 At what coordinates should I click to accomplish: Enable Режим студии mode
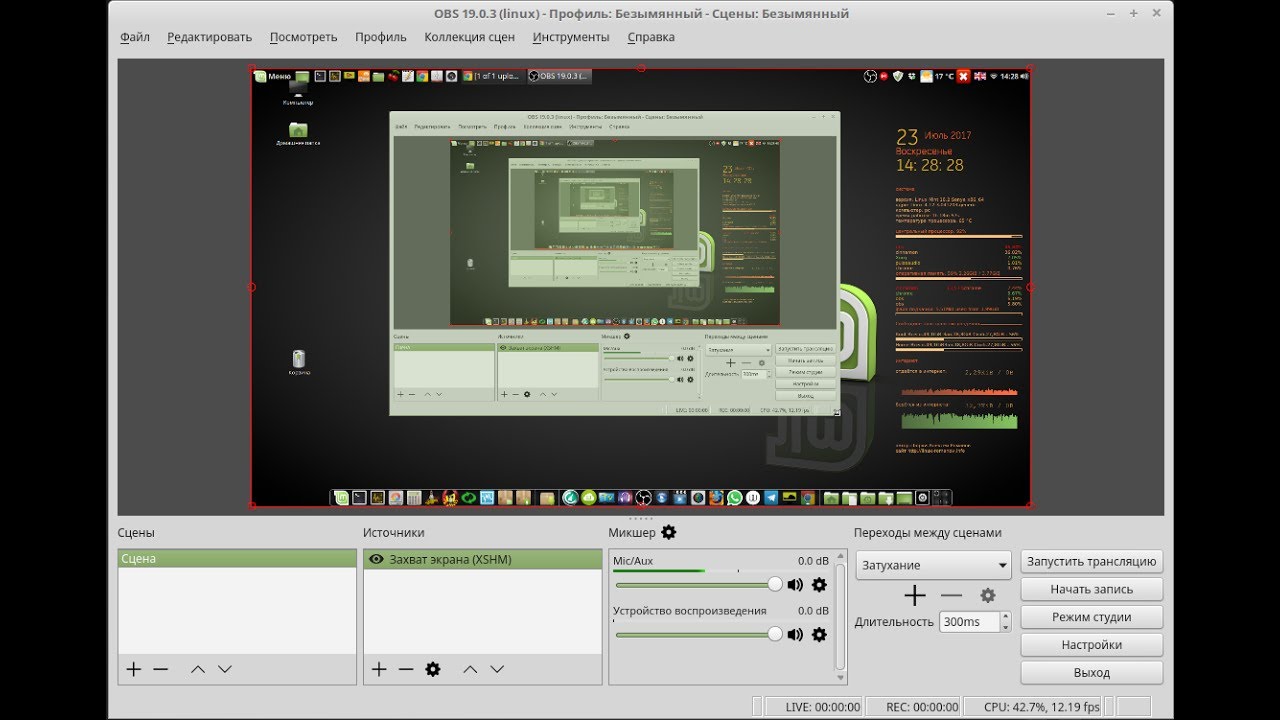pos(1092,617)
